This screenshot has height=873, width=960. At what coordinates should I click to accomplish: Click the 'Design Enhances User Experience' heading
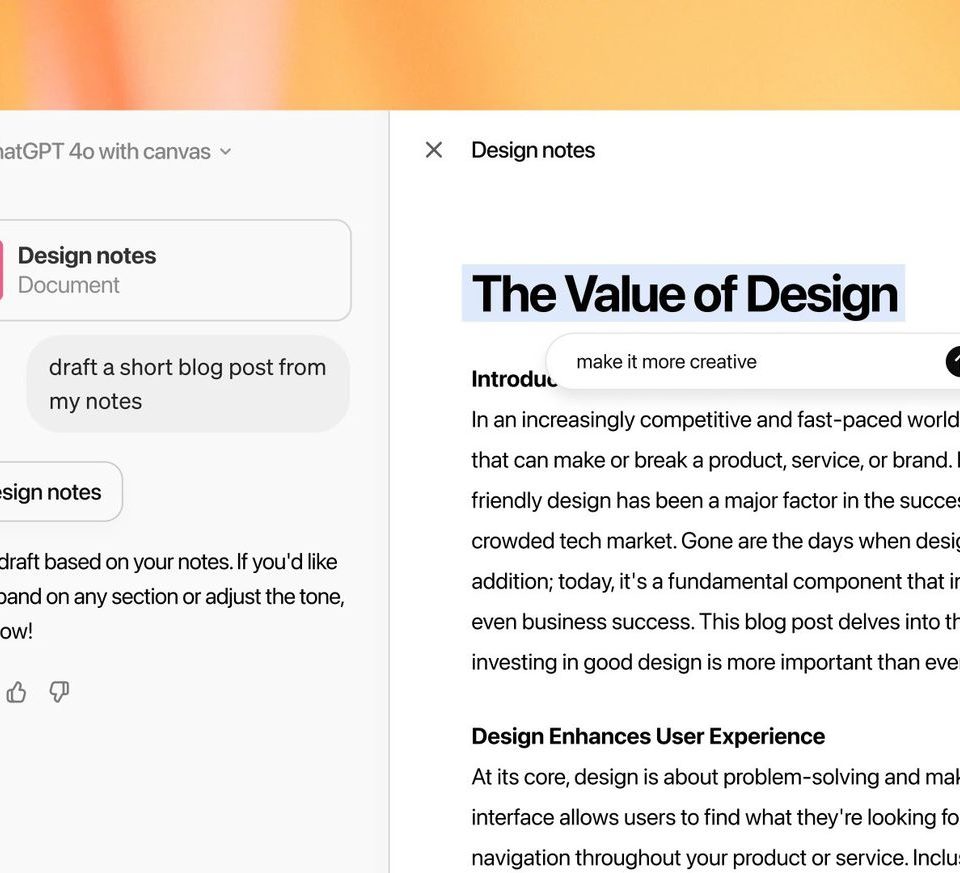[648, 737]
